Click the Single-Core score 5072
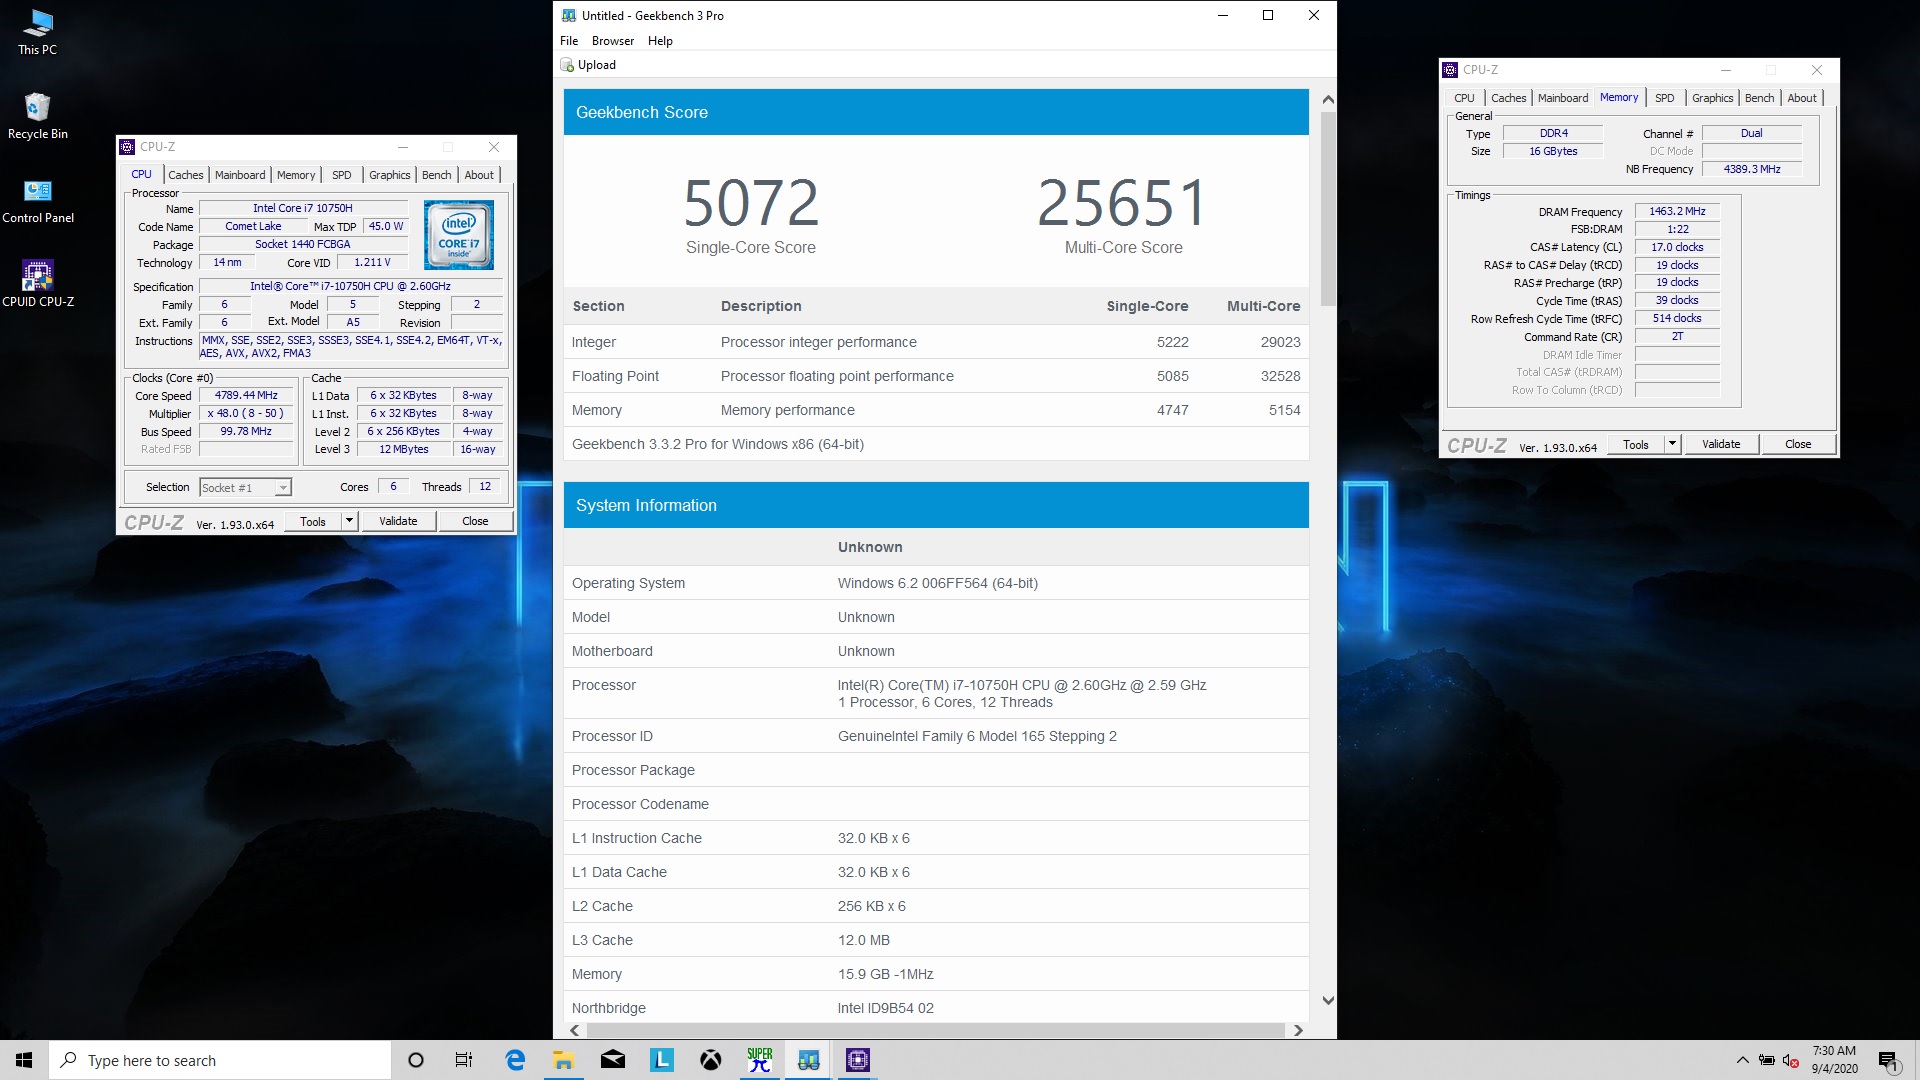The width and height of the screenshot is (1920, 1080). pos(751,203)
